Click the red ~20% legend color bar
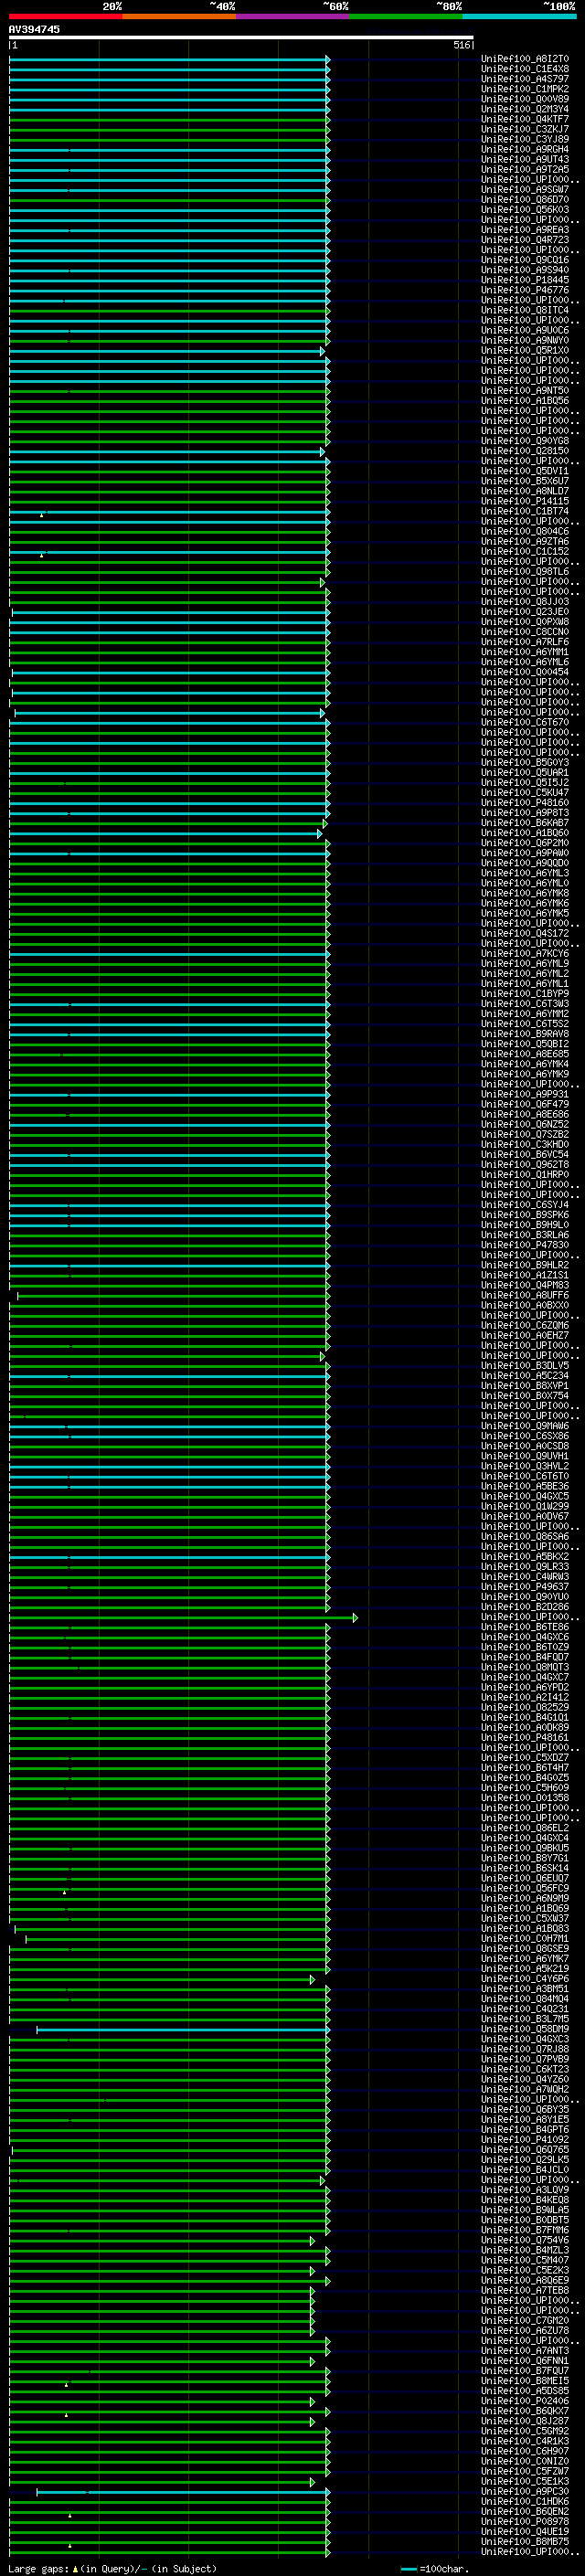585x2576 pixels. (65, 16)
